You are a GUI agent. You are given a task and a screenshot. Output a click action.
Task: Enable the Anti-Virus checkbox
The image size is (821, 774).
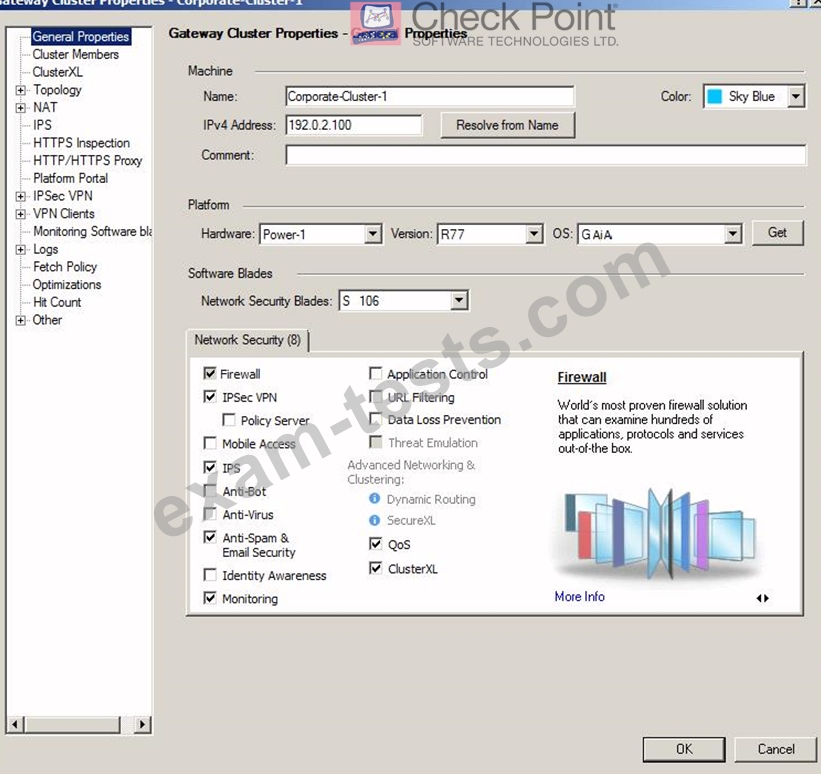[x=210, y=514]
